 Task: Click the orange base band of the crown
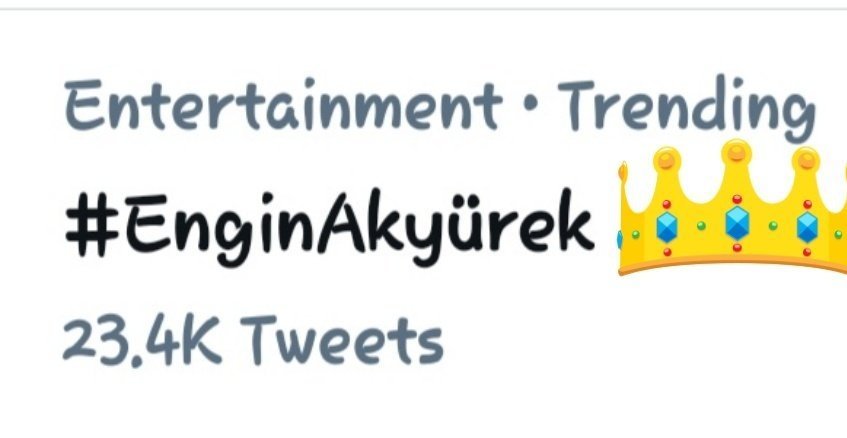tap(732, 265)
